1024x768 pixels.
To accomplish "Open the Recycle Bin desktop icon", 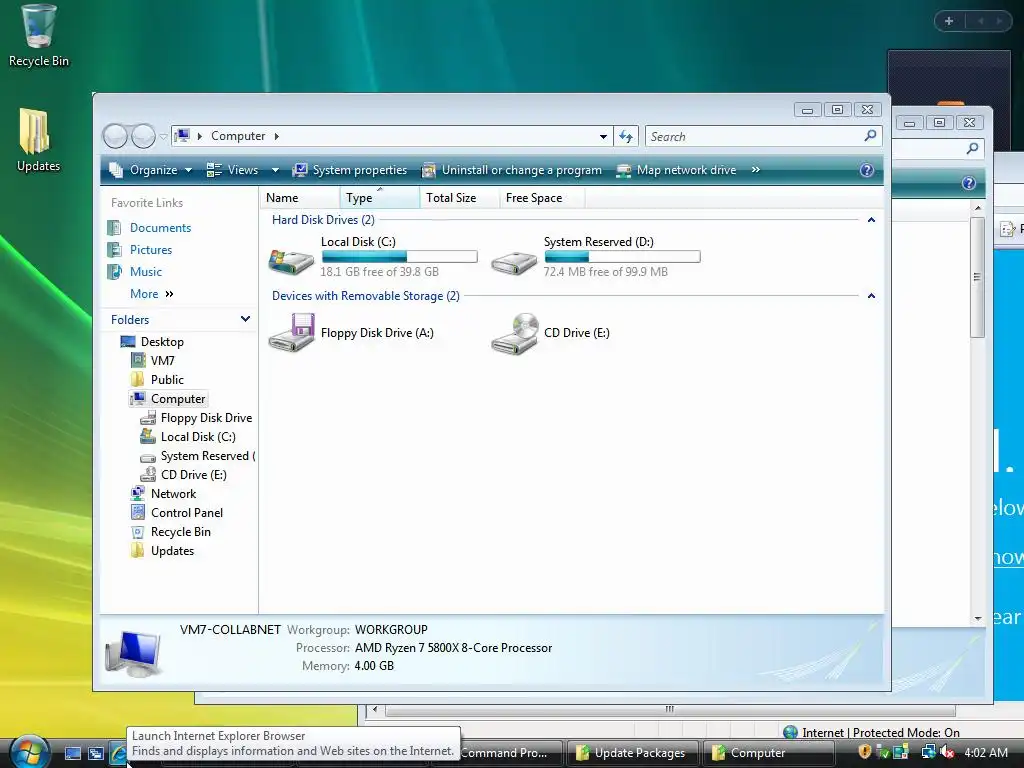I will coord(38,35).
